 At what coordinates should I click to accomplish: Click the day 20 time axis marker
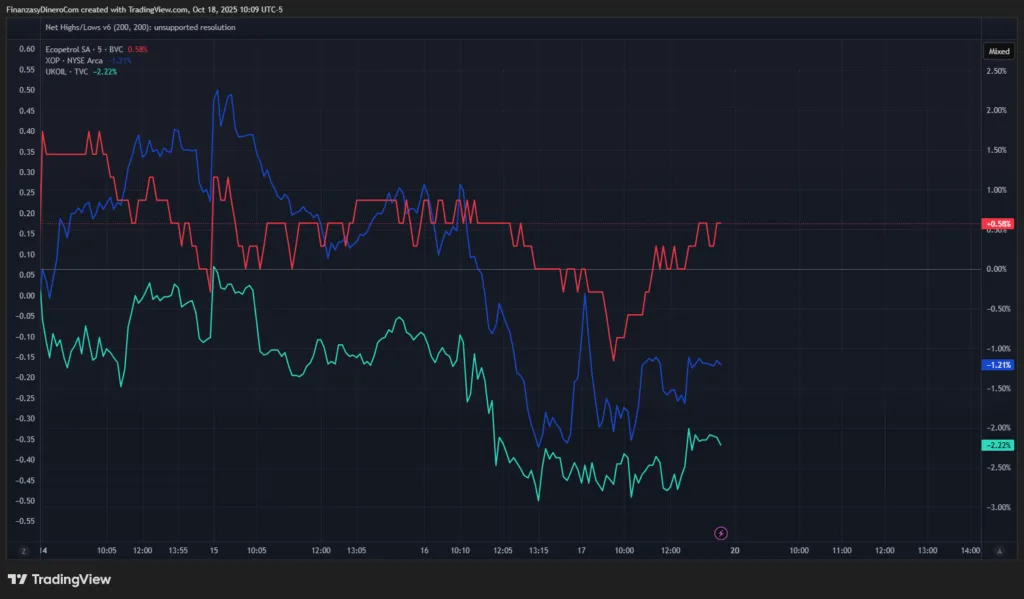pos(735,550)
